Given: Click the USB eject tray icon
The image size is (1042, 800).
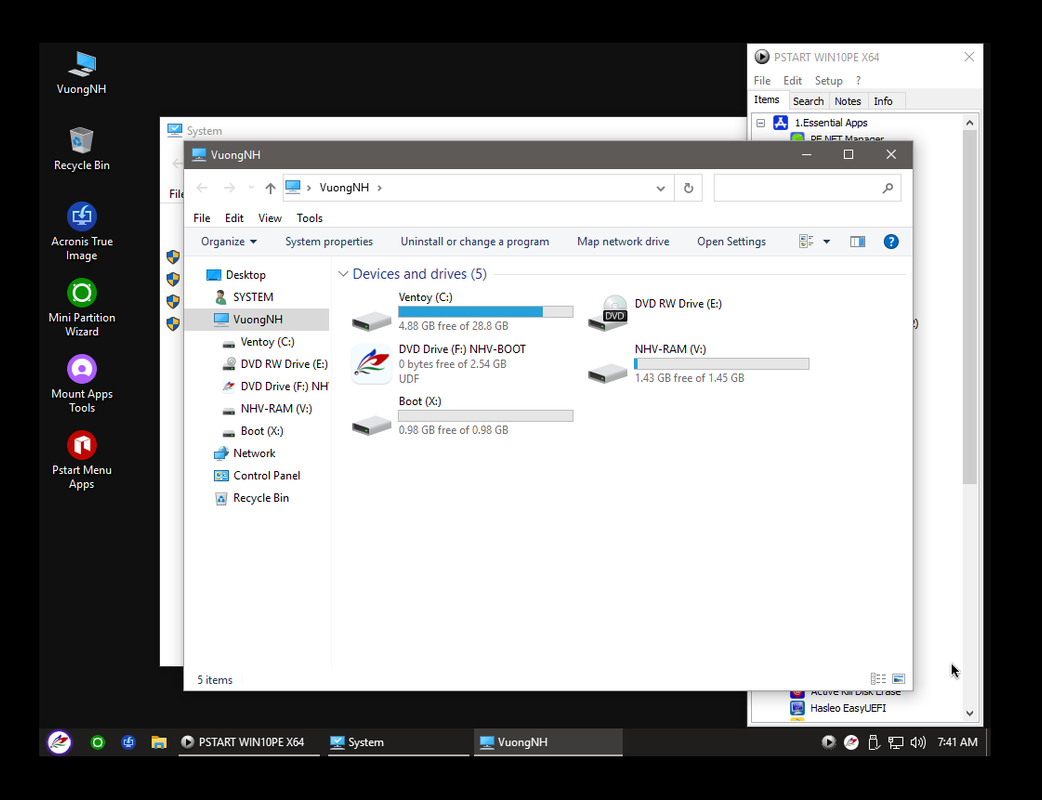Looking at the screenshot, I should point(873,742).
